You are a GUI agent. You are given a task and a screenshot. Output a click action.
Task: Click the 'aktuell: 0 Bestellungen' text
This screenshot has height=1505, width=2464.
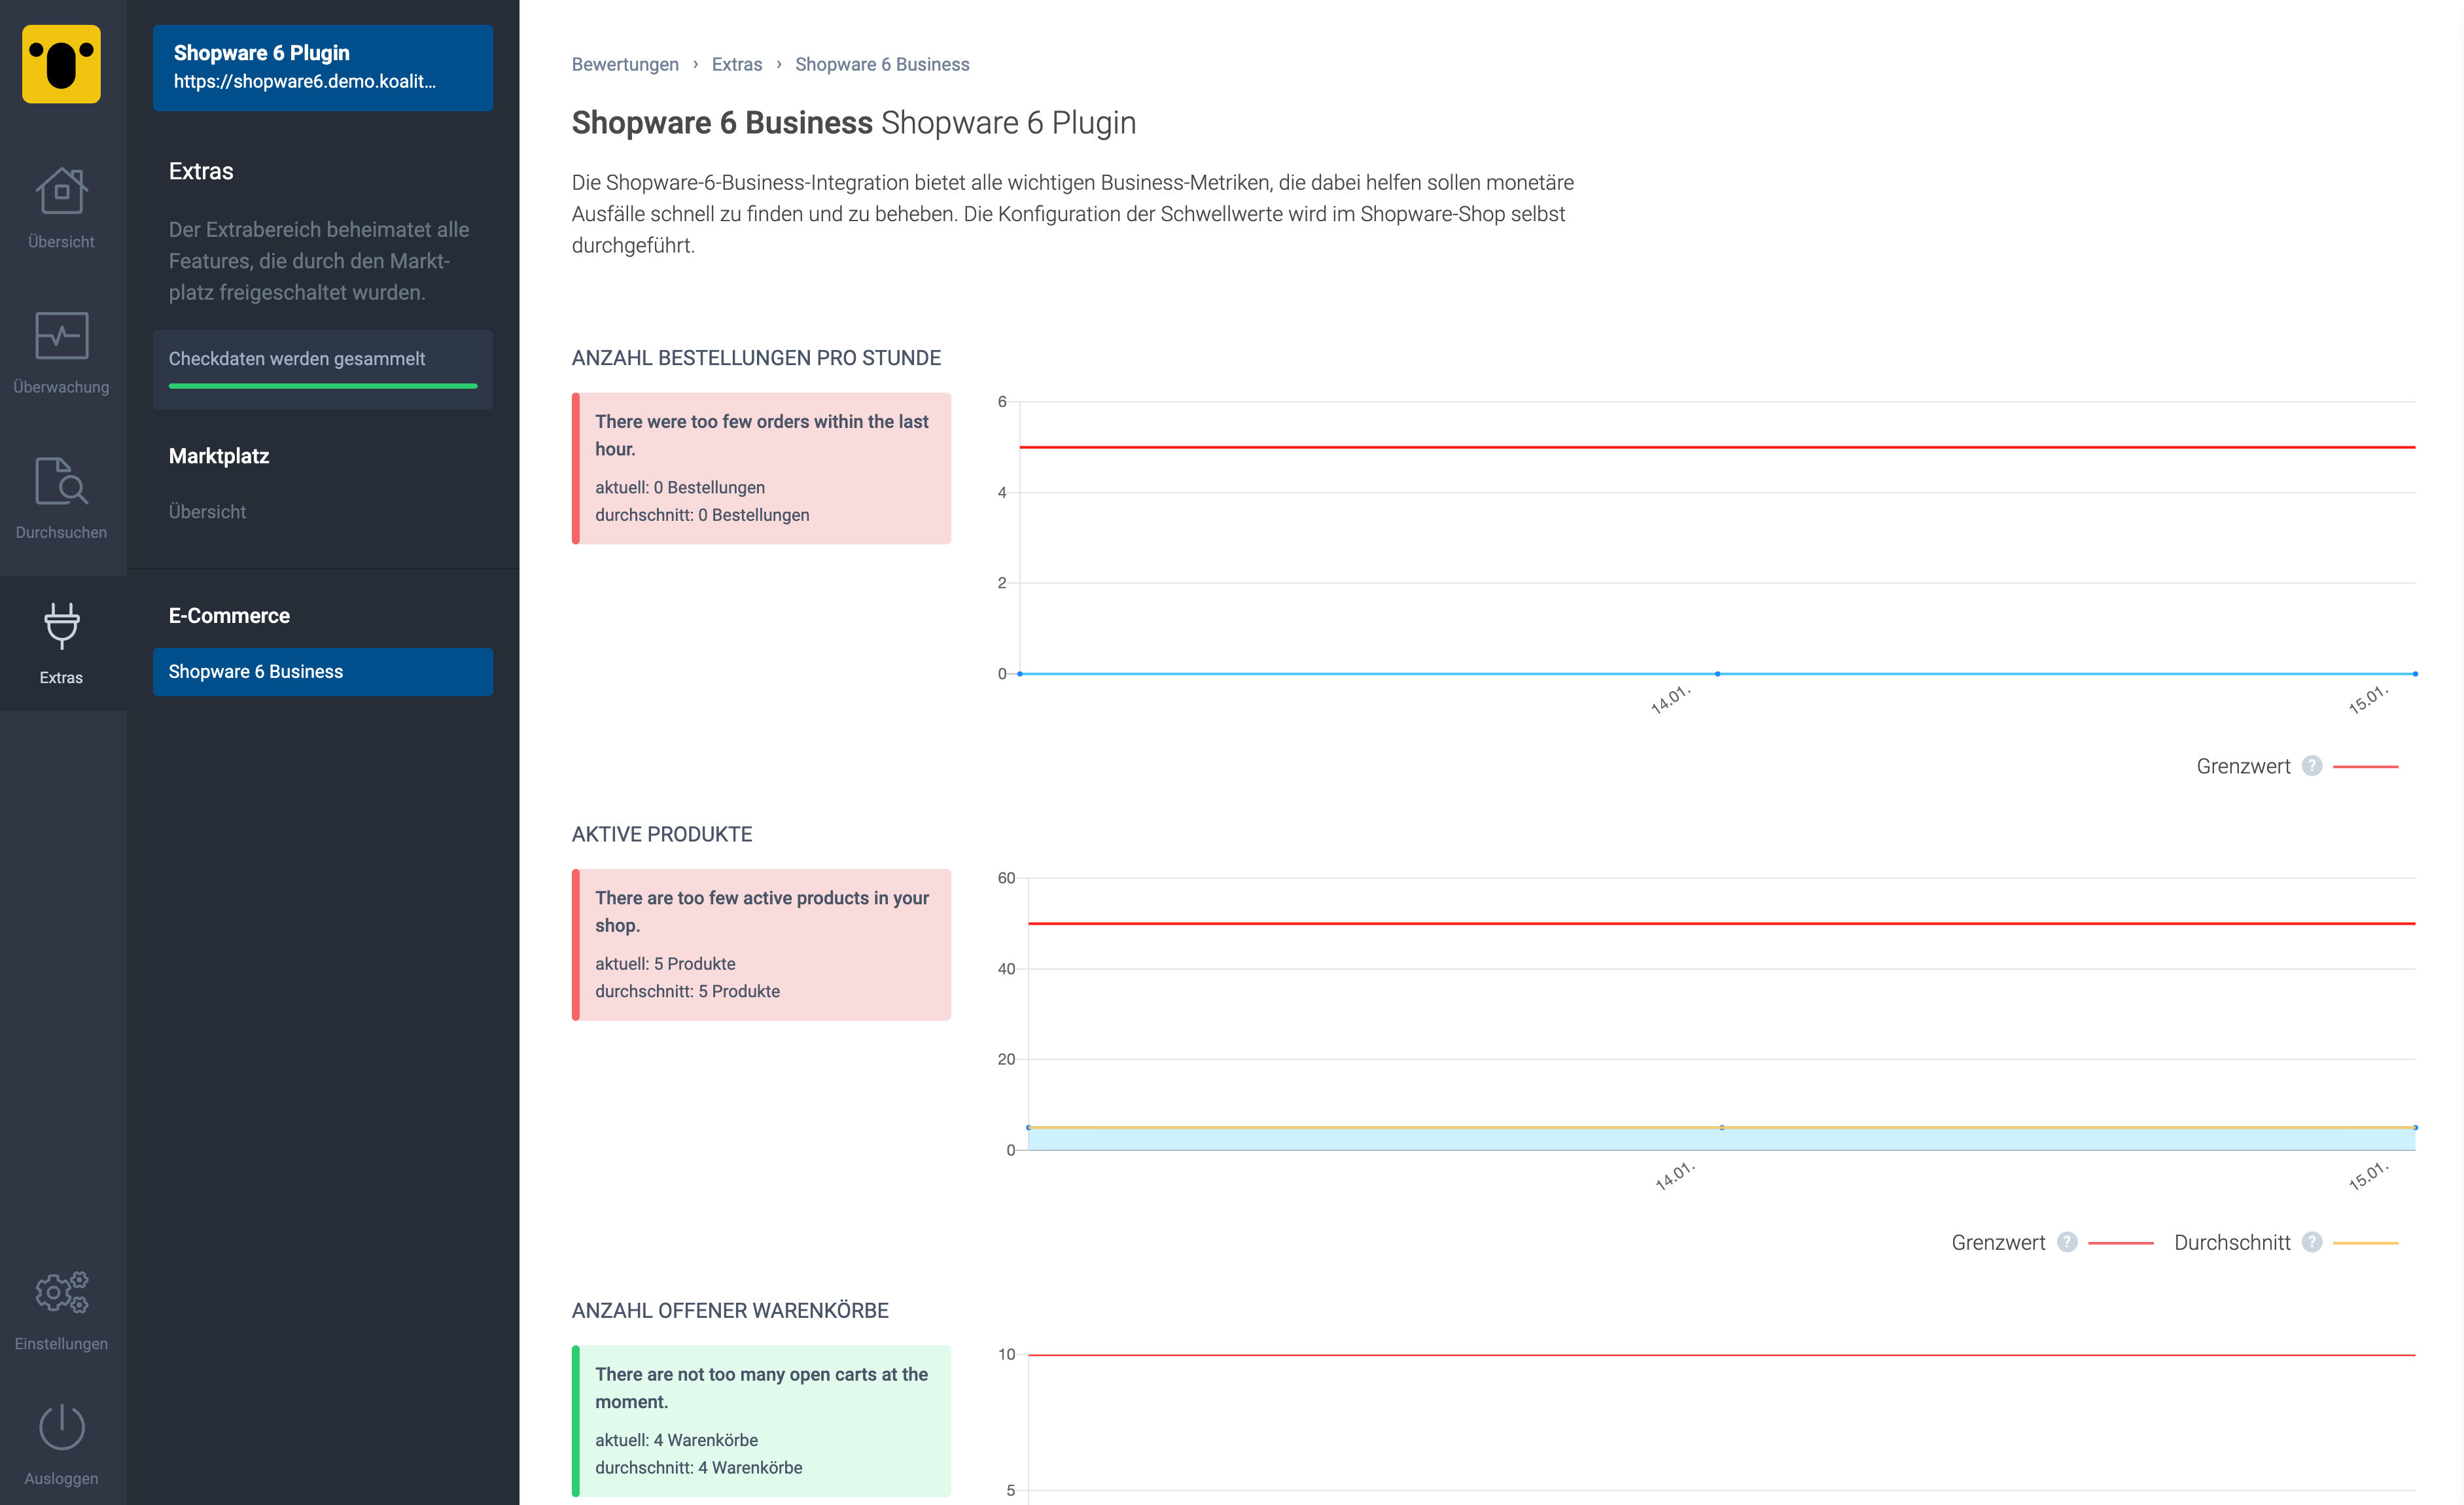tap(680, 488)
